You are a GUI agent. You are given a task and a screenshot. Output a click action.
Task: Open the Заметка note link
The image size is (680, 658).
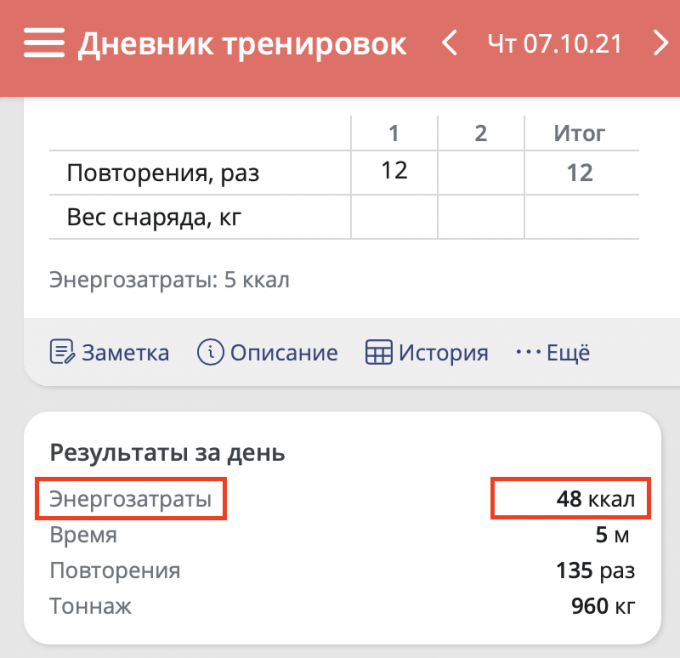click(125, 353)
